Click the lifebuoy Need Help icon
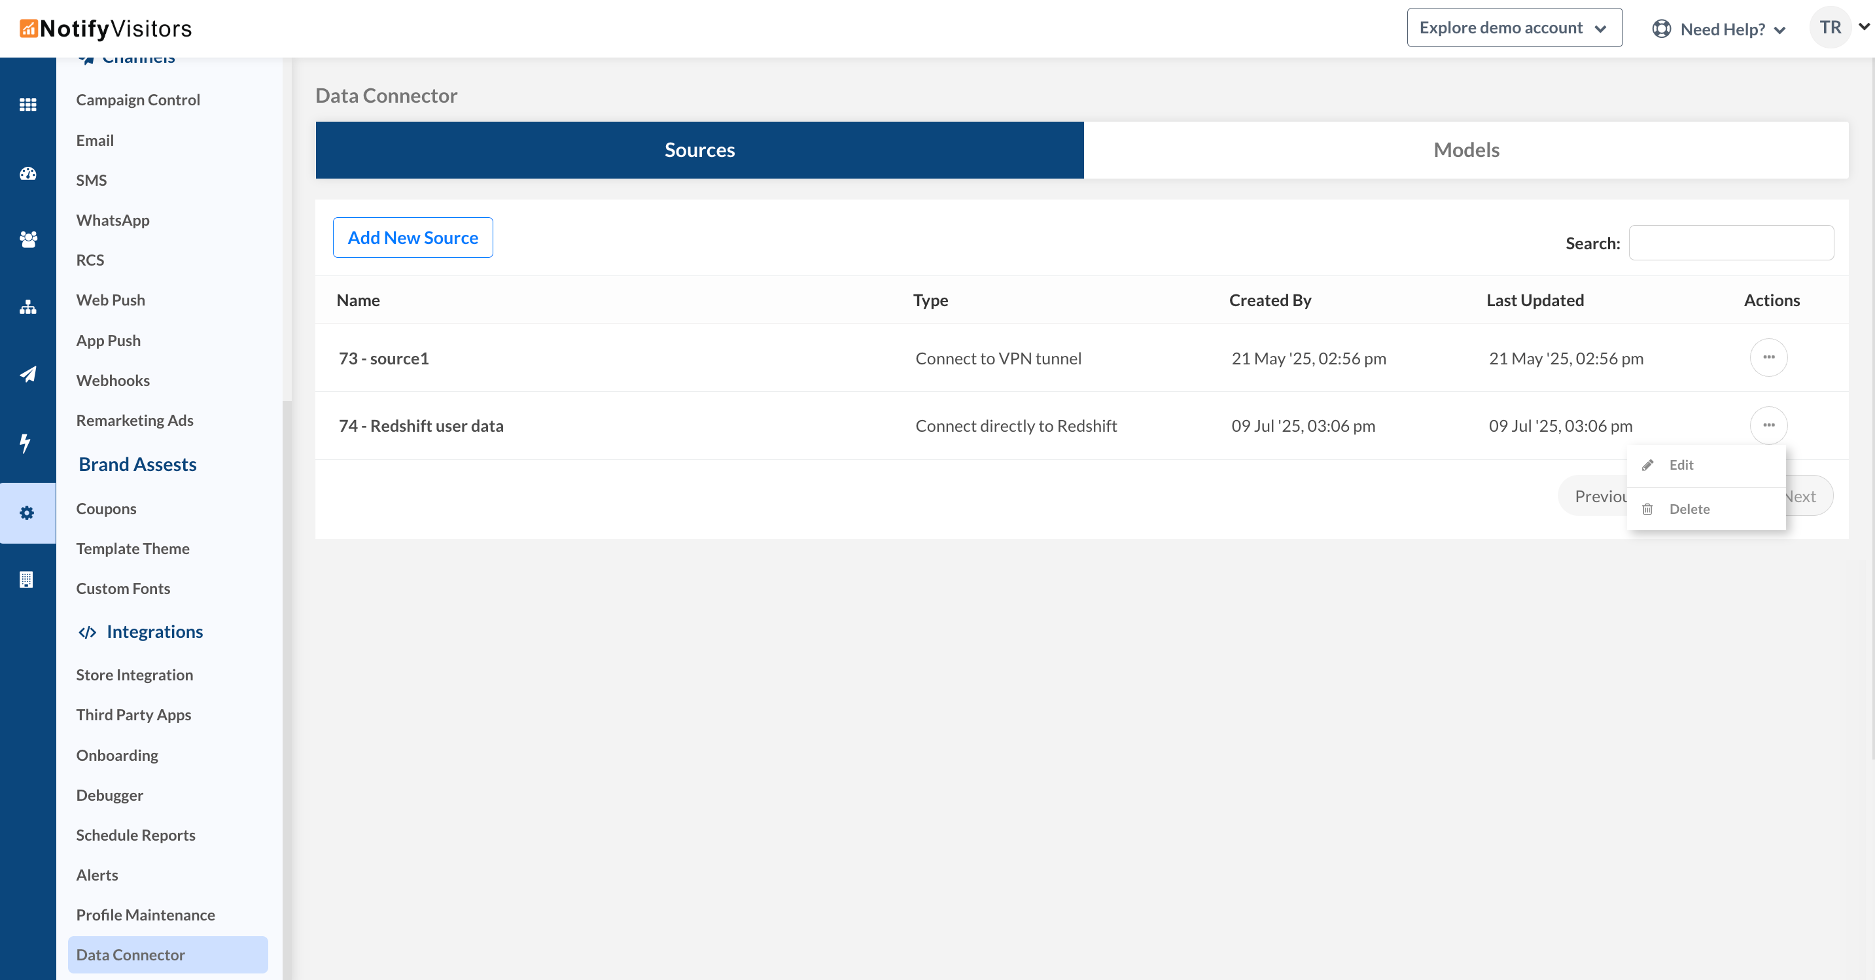The image size is (1876, 980). pyautogui.click(x=1662, y=29)
